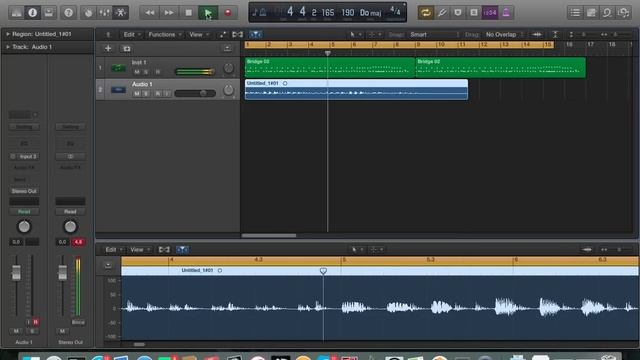Click the 190 tempo value in LCD

[348, 13]
